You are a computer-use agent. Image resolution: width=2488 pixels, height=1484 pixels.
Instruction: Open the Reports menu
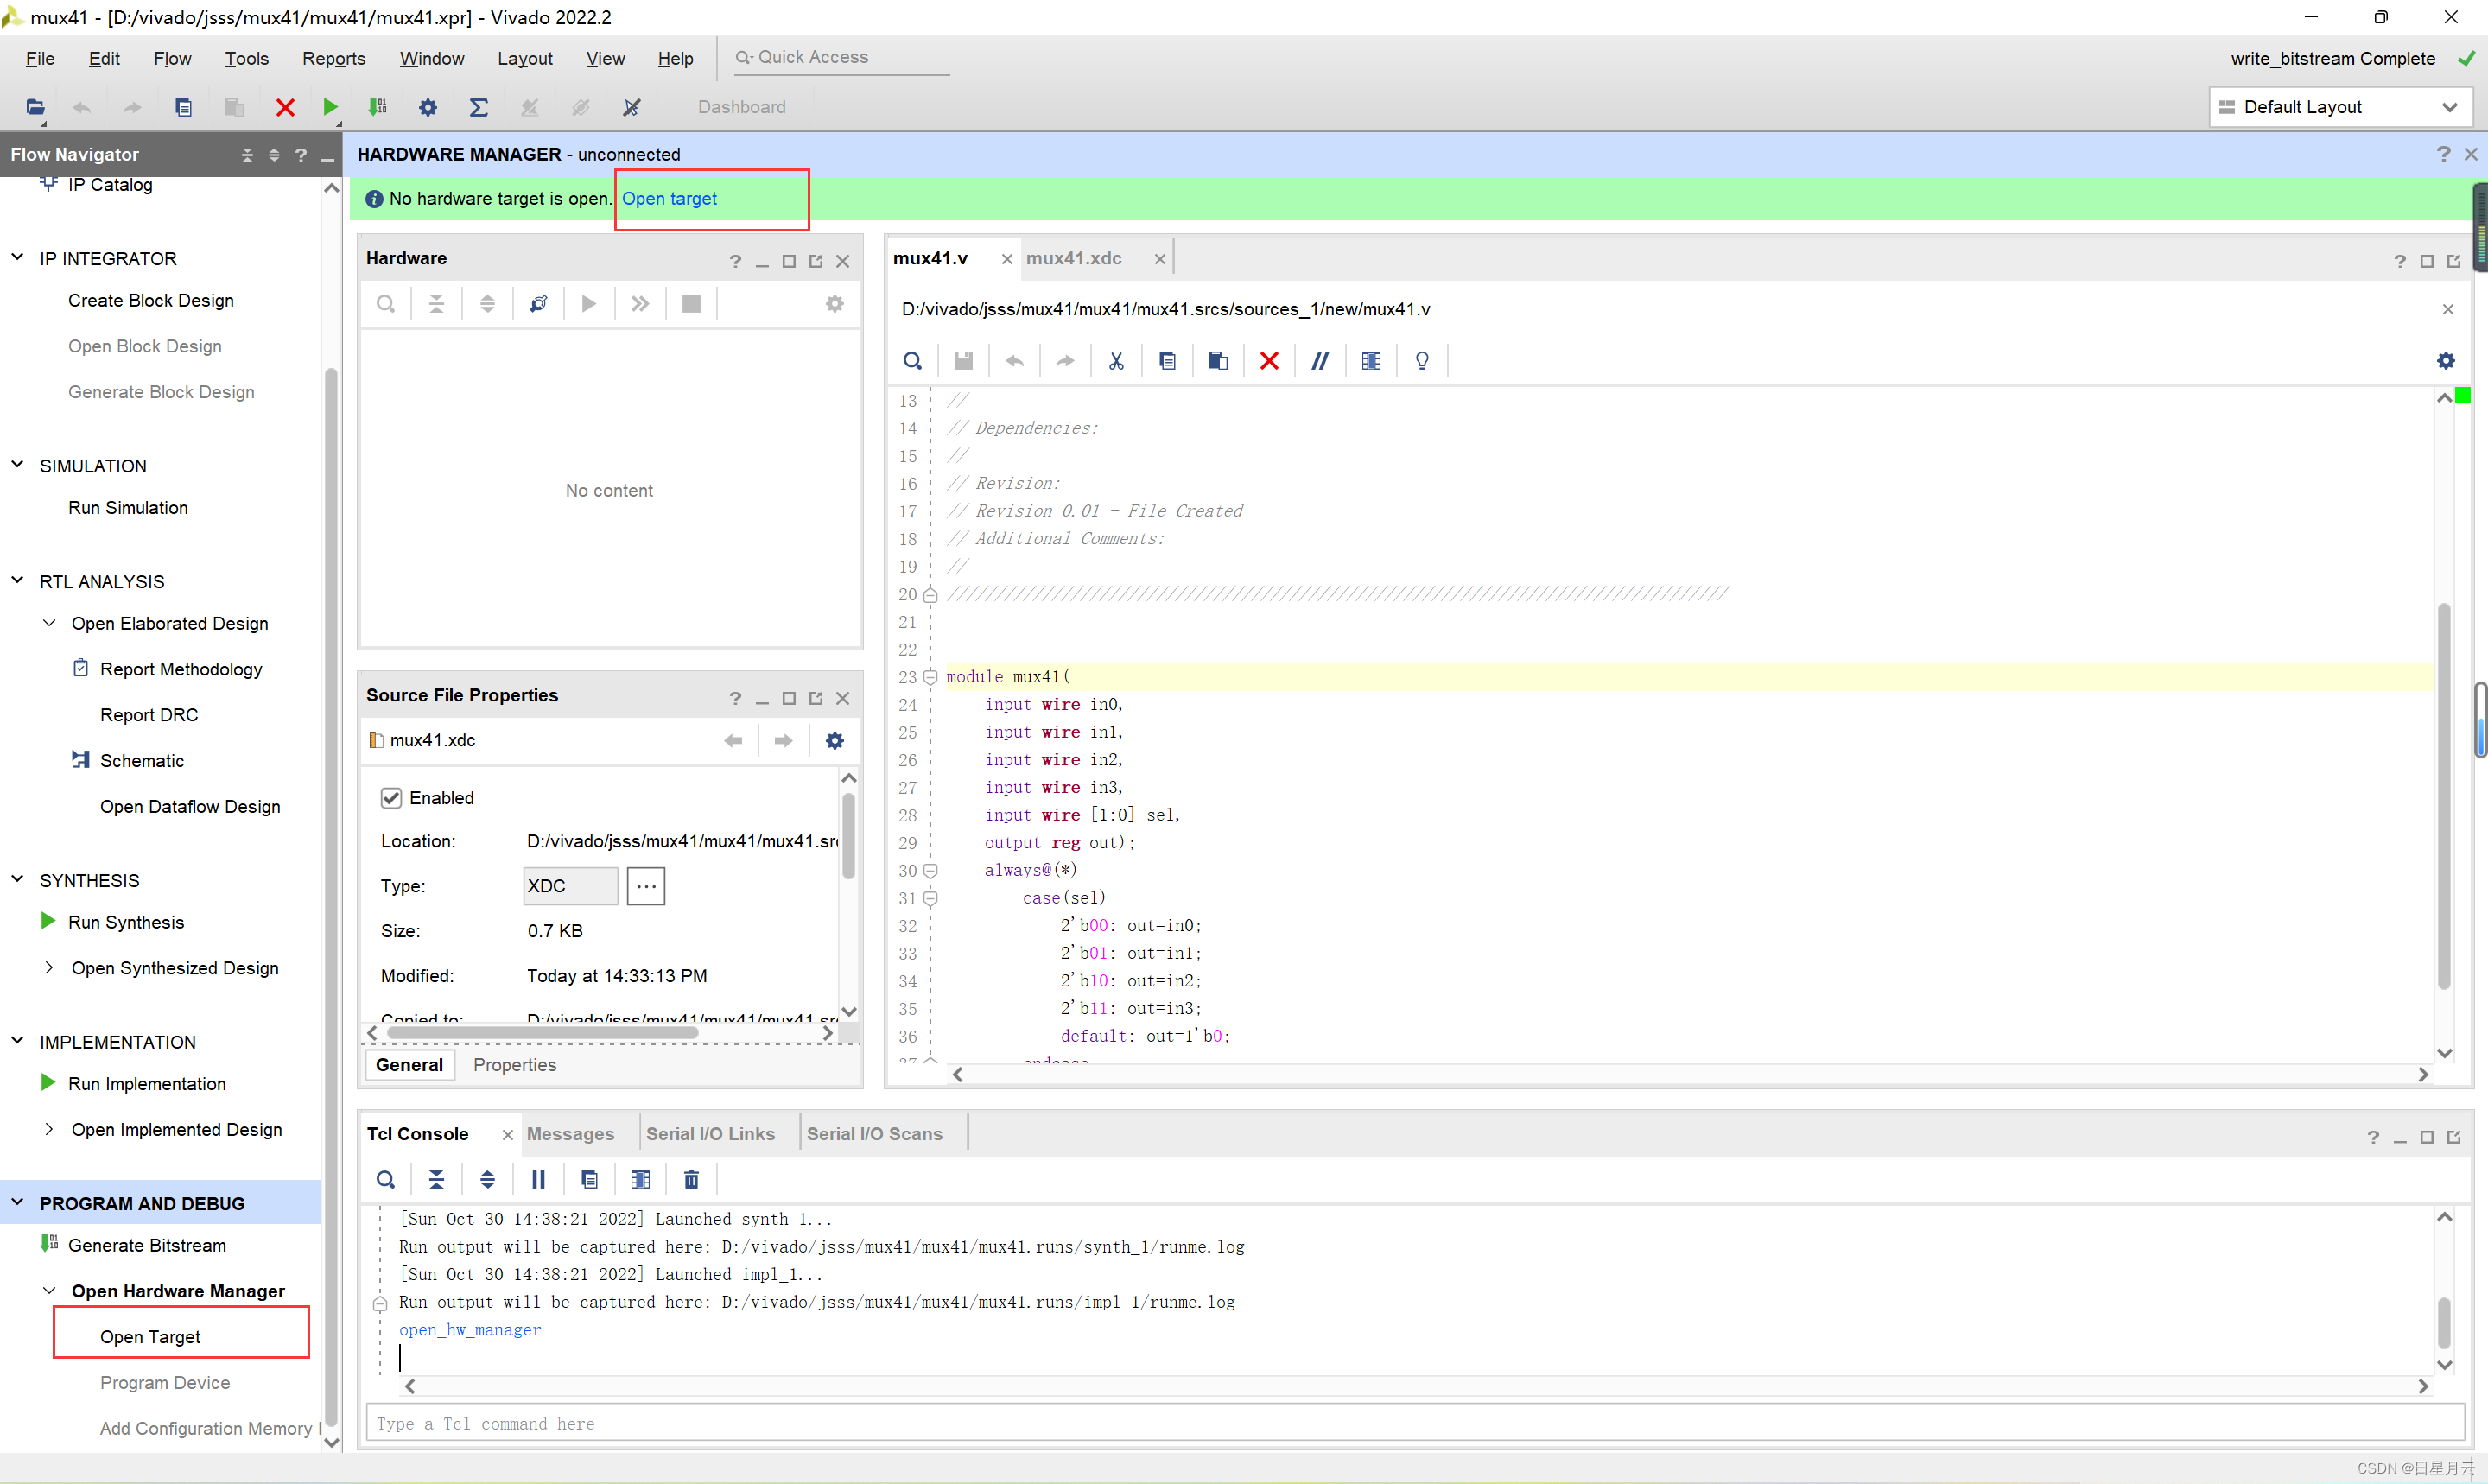[333, 58]
